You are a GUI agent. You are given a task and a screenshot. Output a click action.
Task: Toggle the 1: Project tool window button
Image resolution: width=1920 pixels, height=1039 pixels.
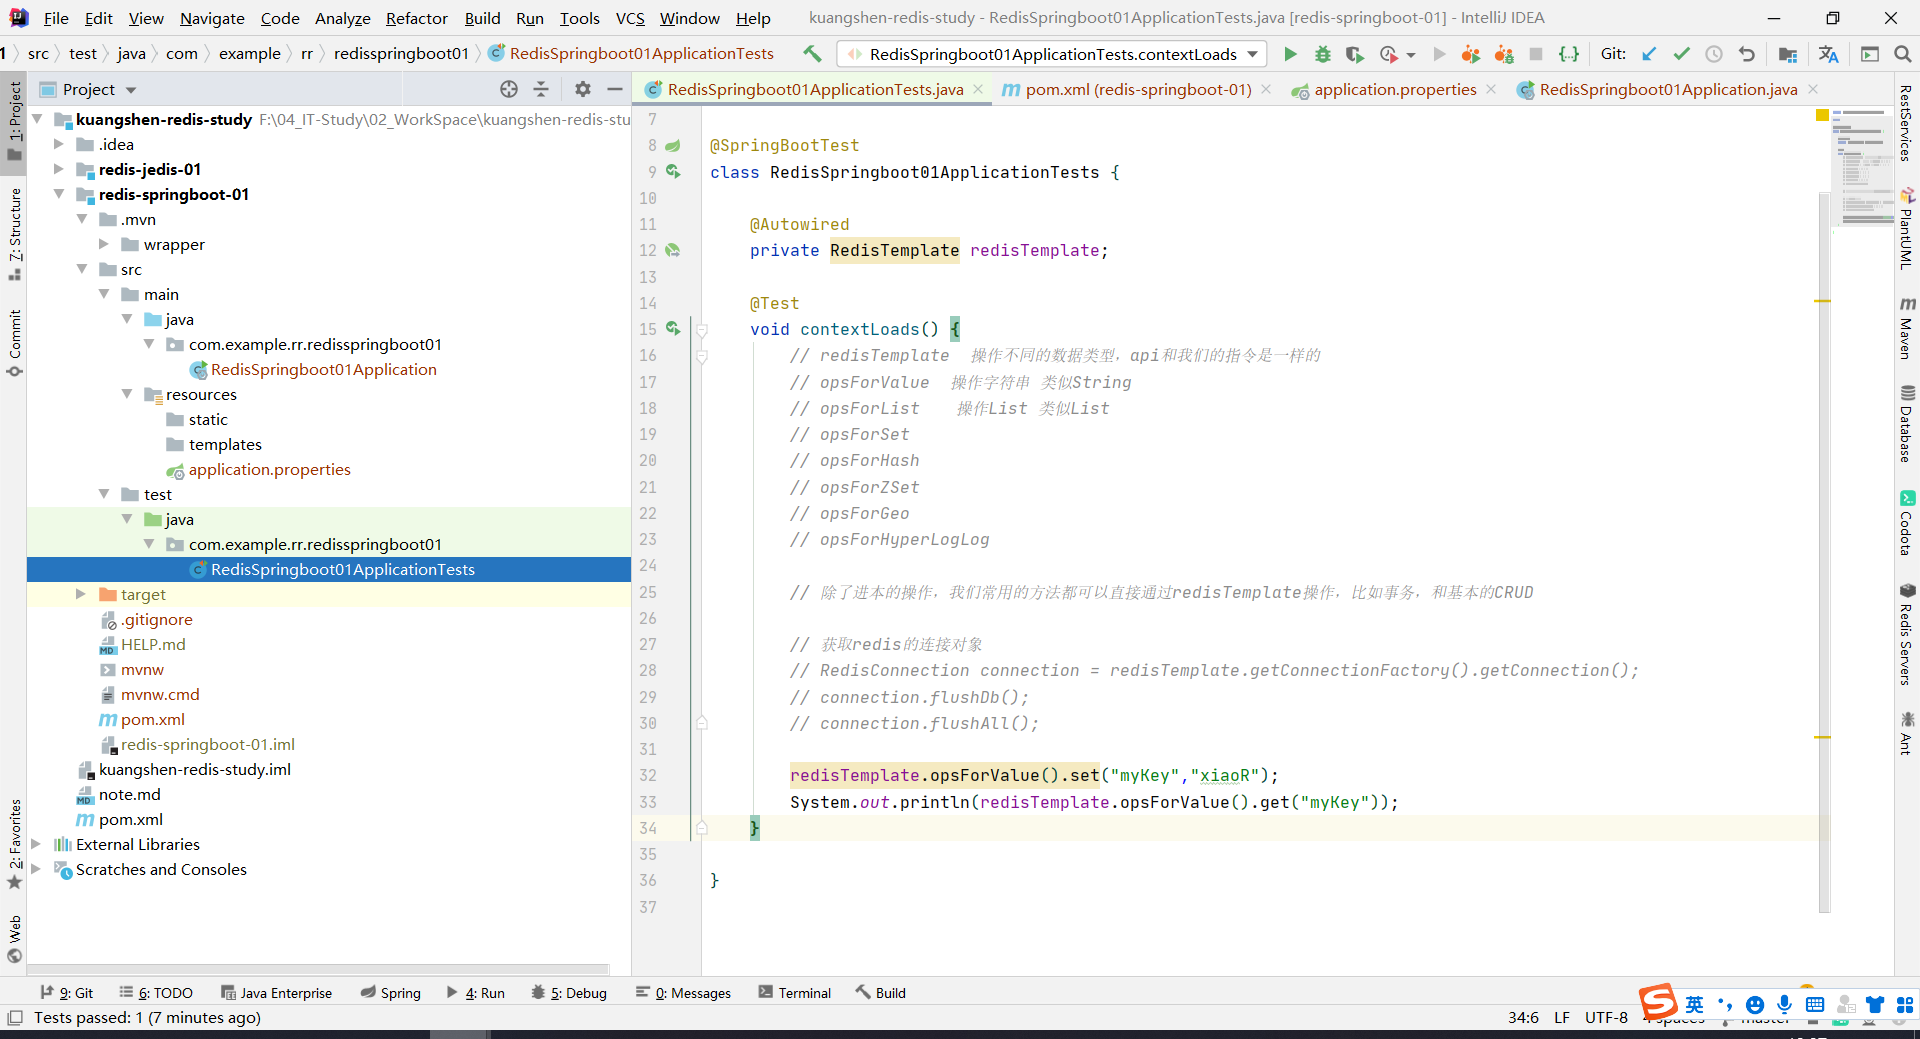click(15, 120)
